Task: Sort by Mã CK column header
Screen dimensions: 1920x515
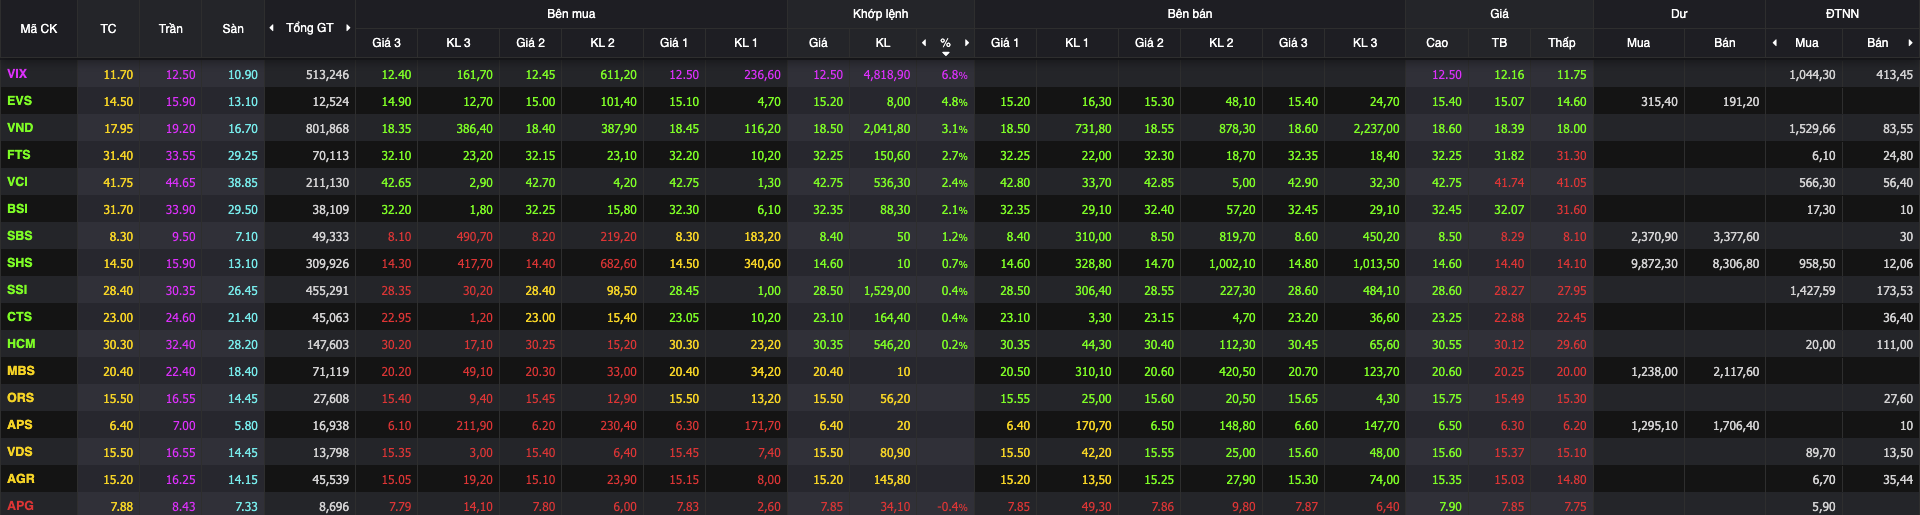Action: click(39, 29)
